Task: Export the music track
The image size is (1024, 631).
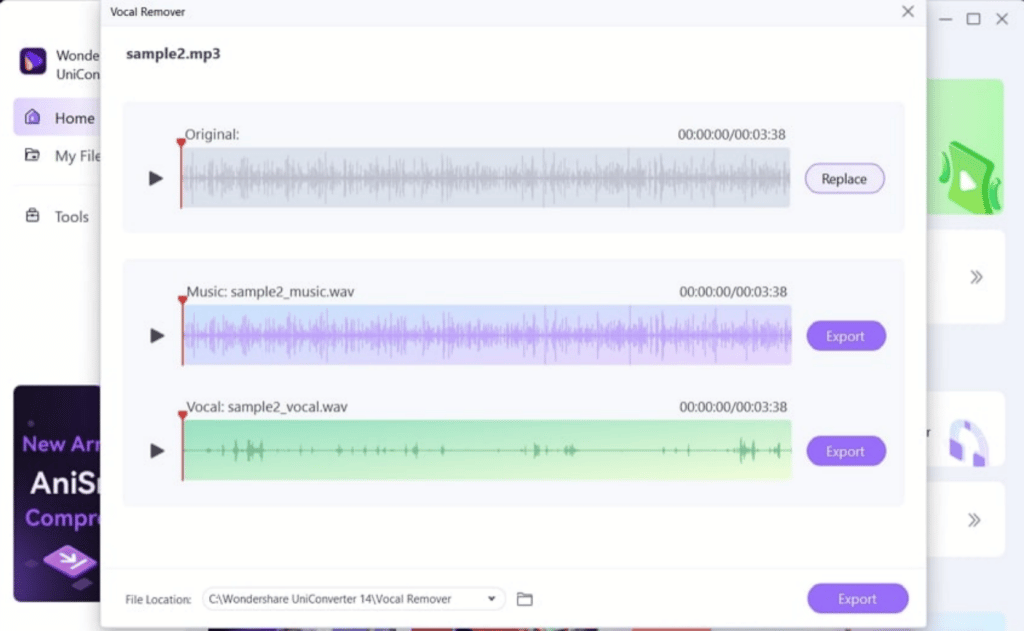Action: click(846, 336)
